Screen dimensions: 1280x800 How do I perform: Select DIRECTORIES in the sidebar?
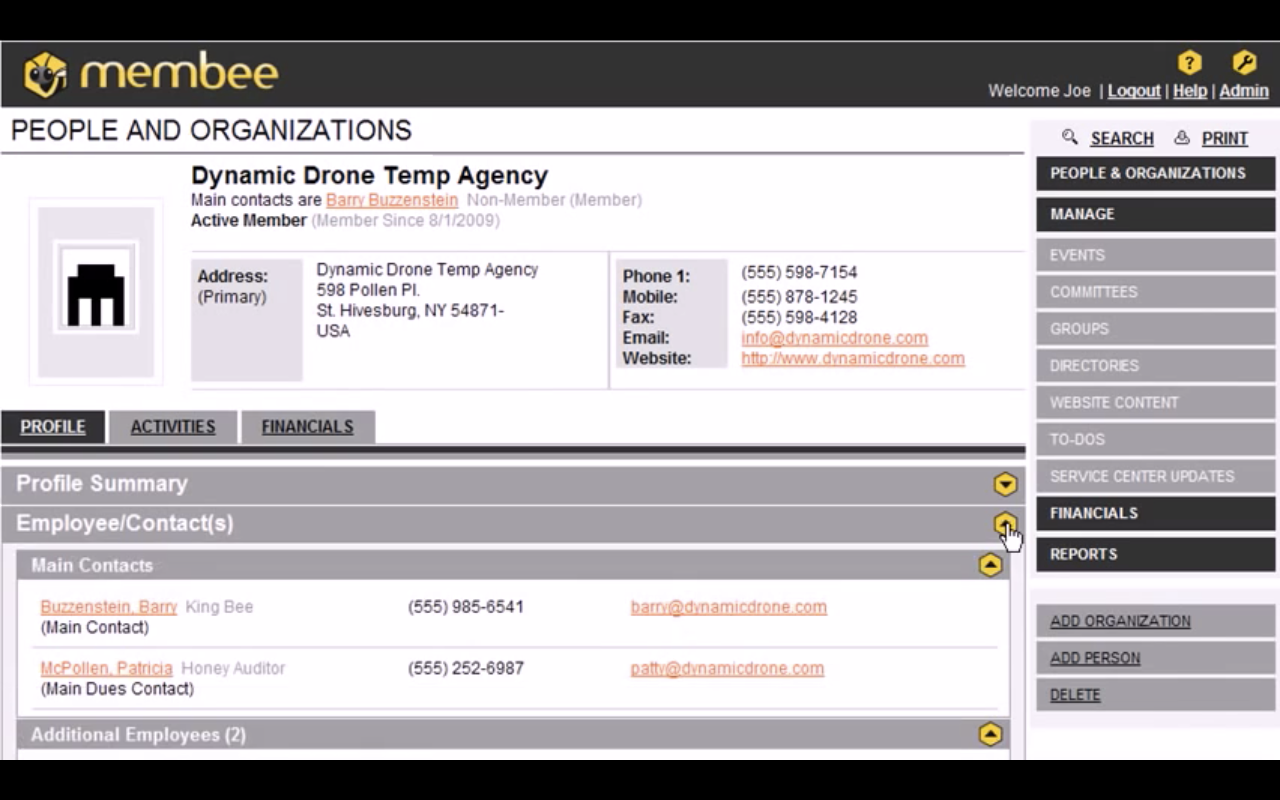point(1156,366)
